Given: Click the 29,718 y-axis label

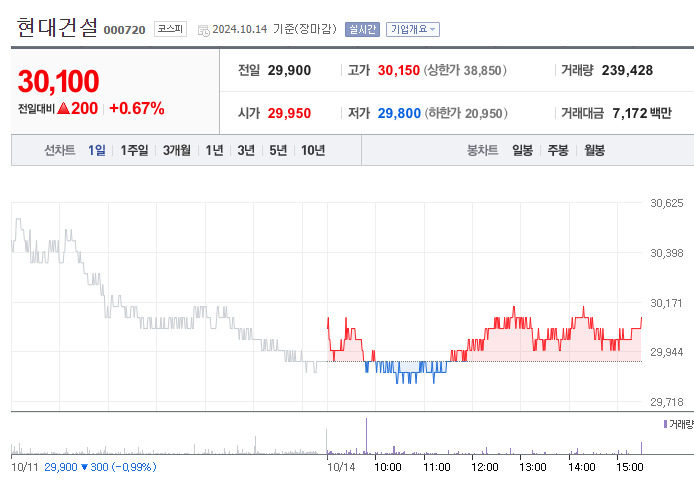Looking at the screenshot, I should pos(666,402).
